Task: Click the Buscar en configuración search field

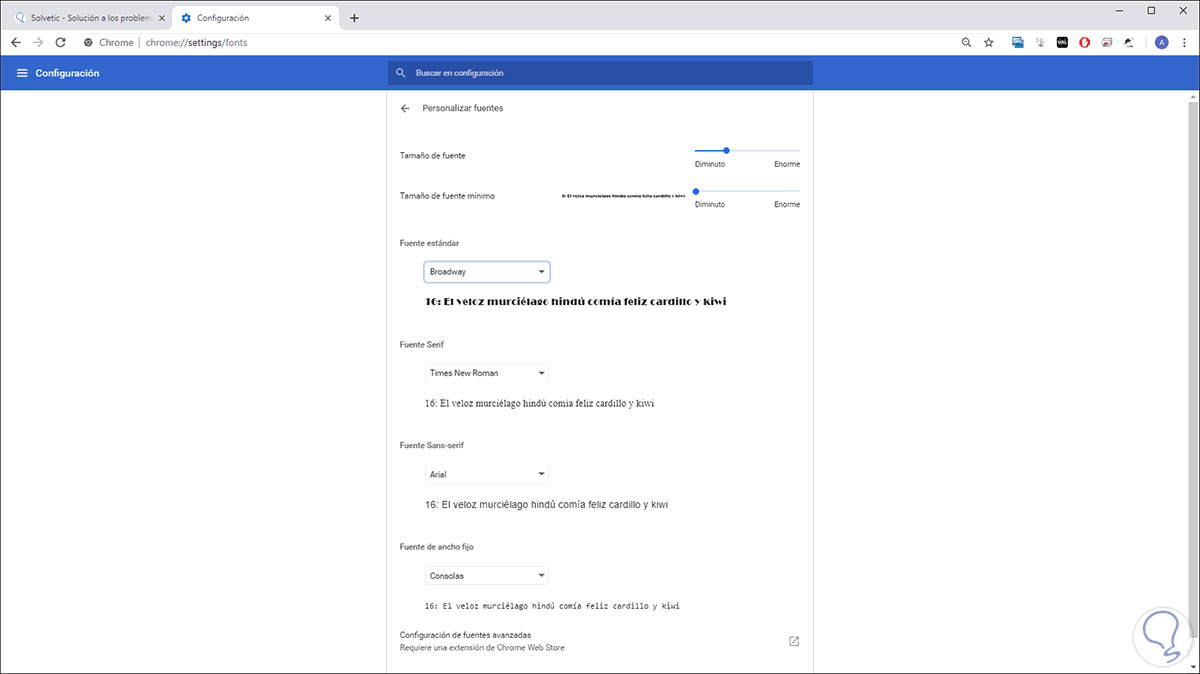Action: [x=600, y=73]
